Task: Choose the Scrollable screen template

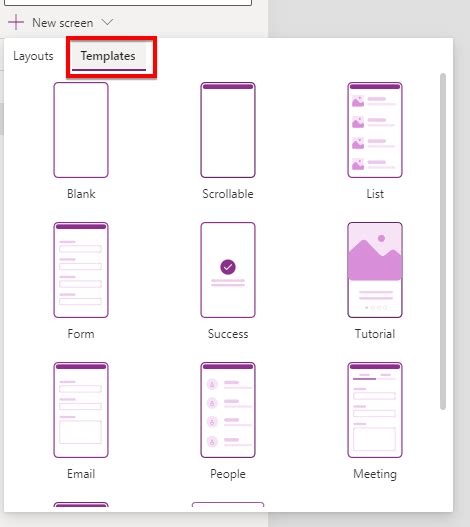Action: 228,130
